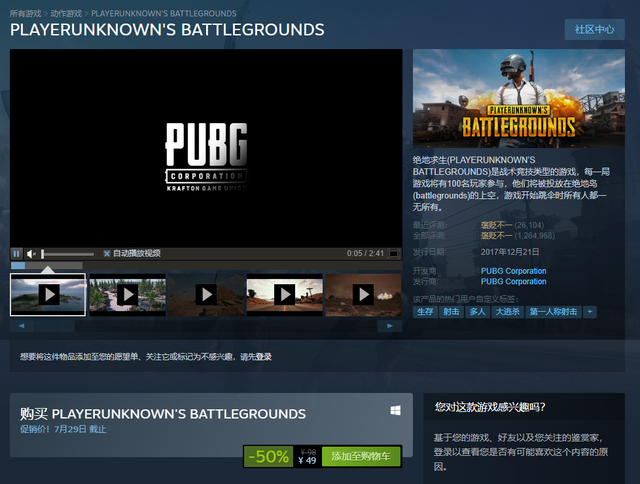Viewport: 640px width, 484px height.
Task: Open the 射击 tag
Action: point(451,312)
